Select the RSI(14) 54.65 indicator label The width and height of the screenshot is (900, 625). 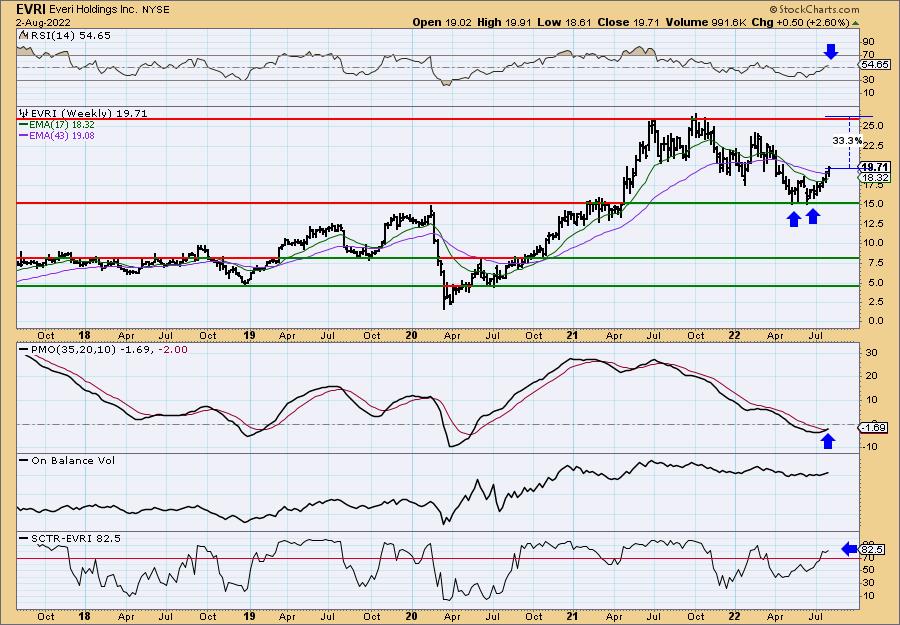click(69, 35)
